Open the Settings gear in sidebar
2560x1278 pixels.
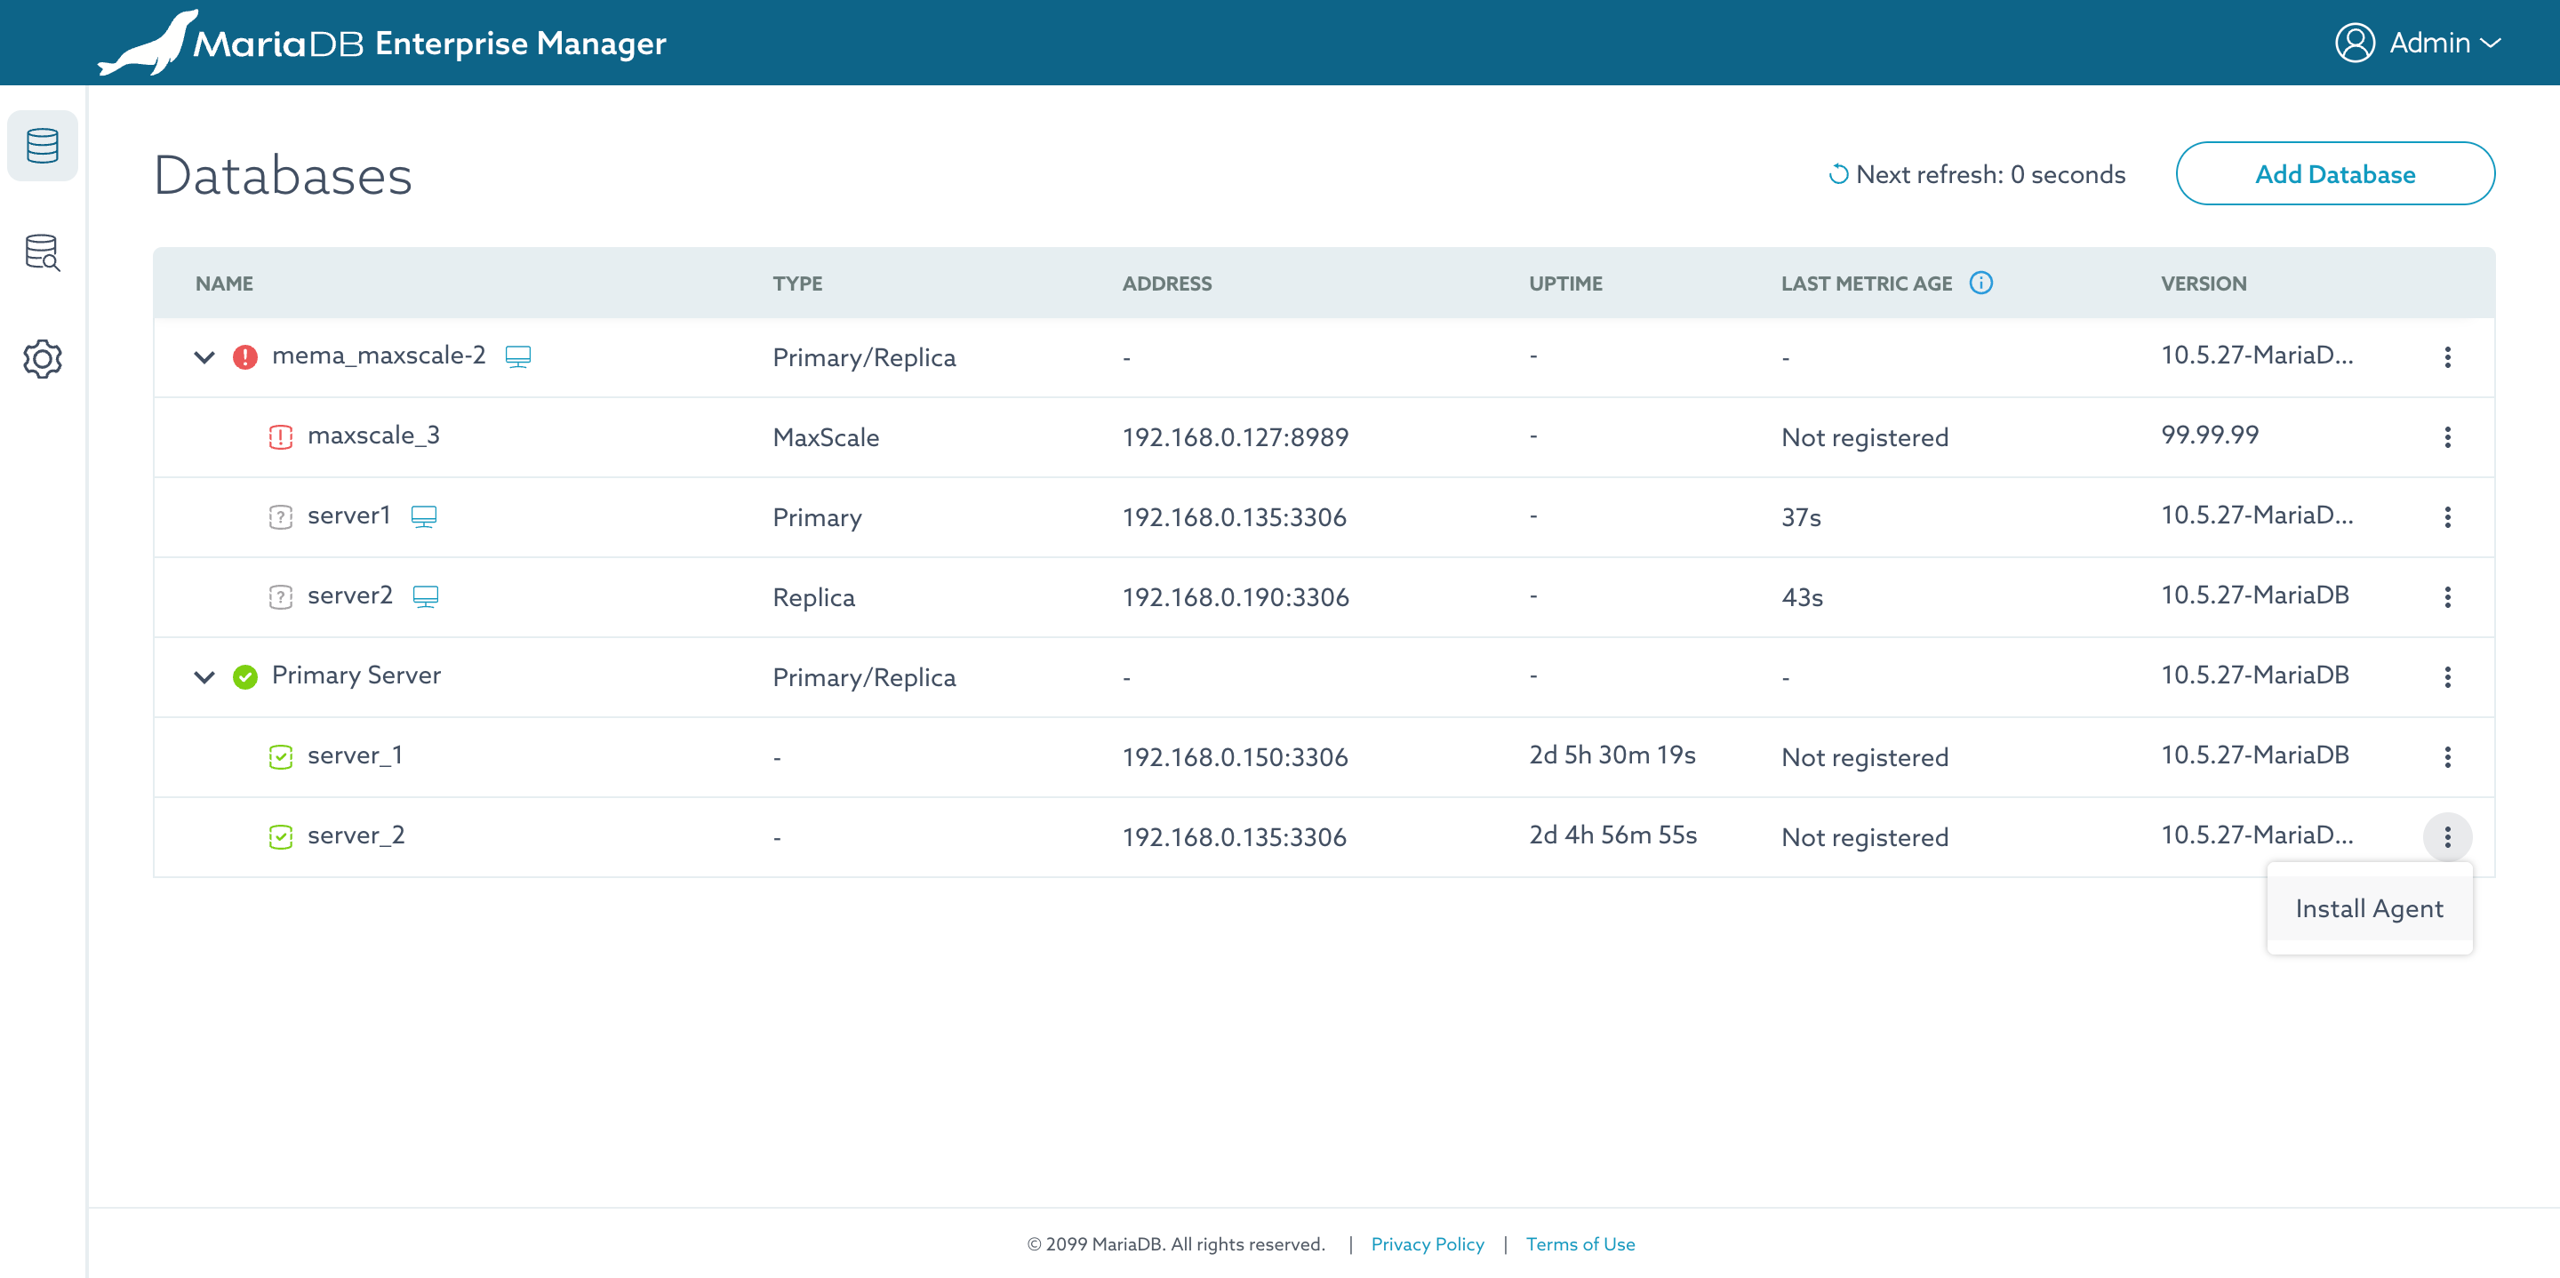42,358
